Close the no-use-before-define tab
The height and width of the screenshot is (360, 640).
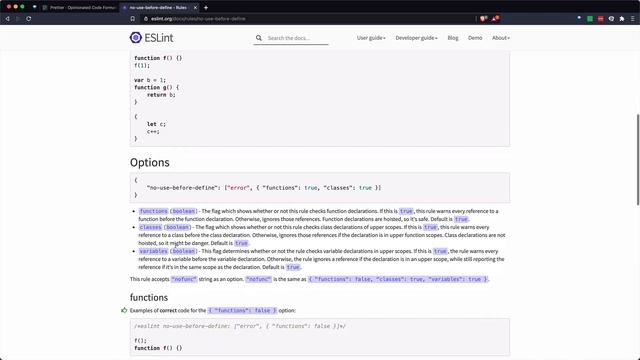click(x=195, y=7)
